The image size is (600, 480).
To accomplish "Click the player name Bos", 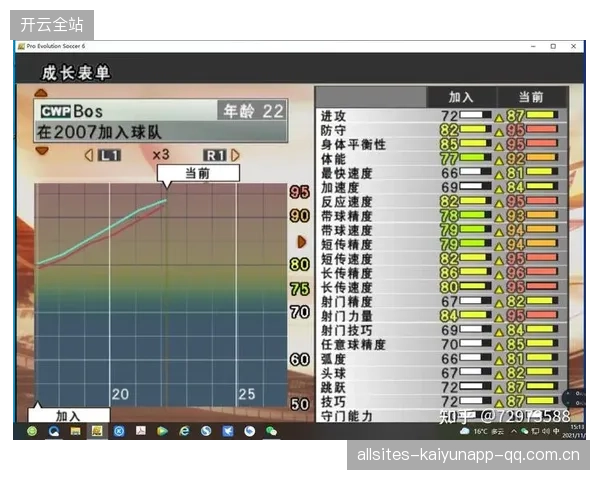I will click(x=88, y=111).
